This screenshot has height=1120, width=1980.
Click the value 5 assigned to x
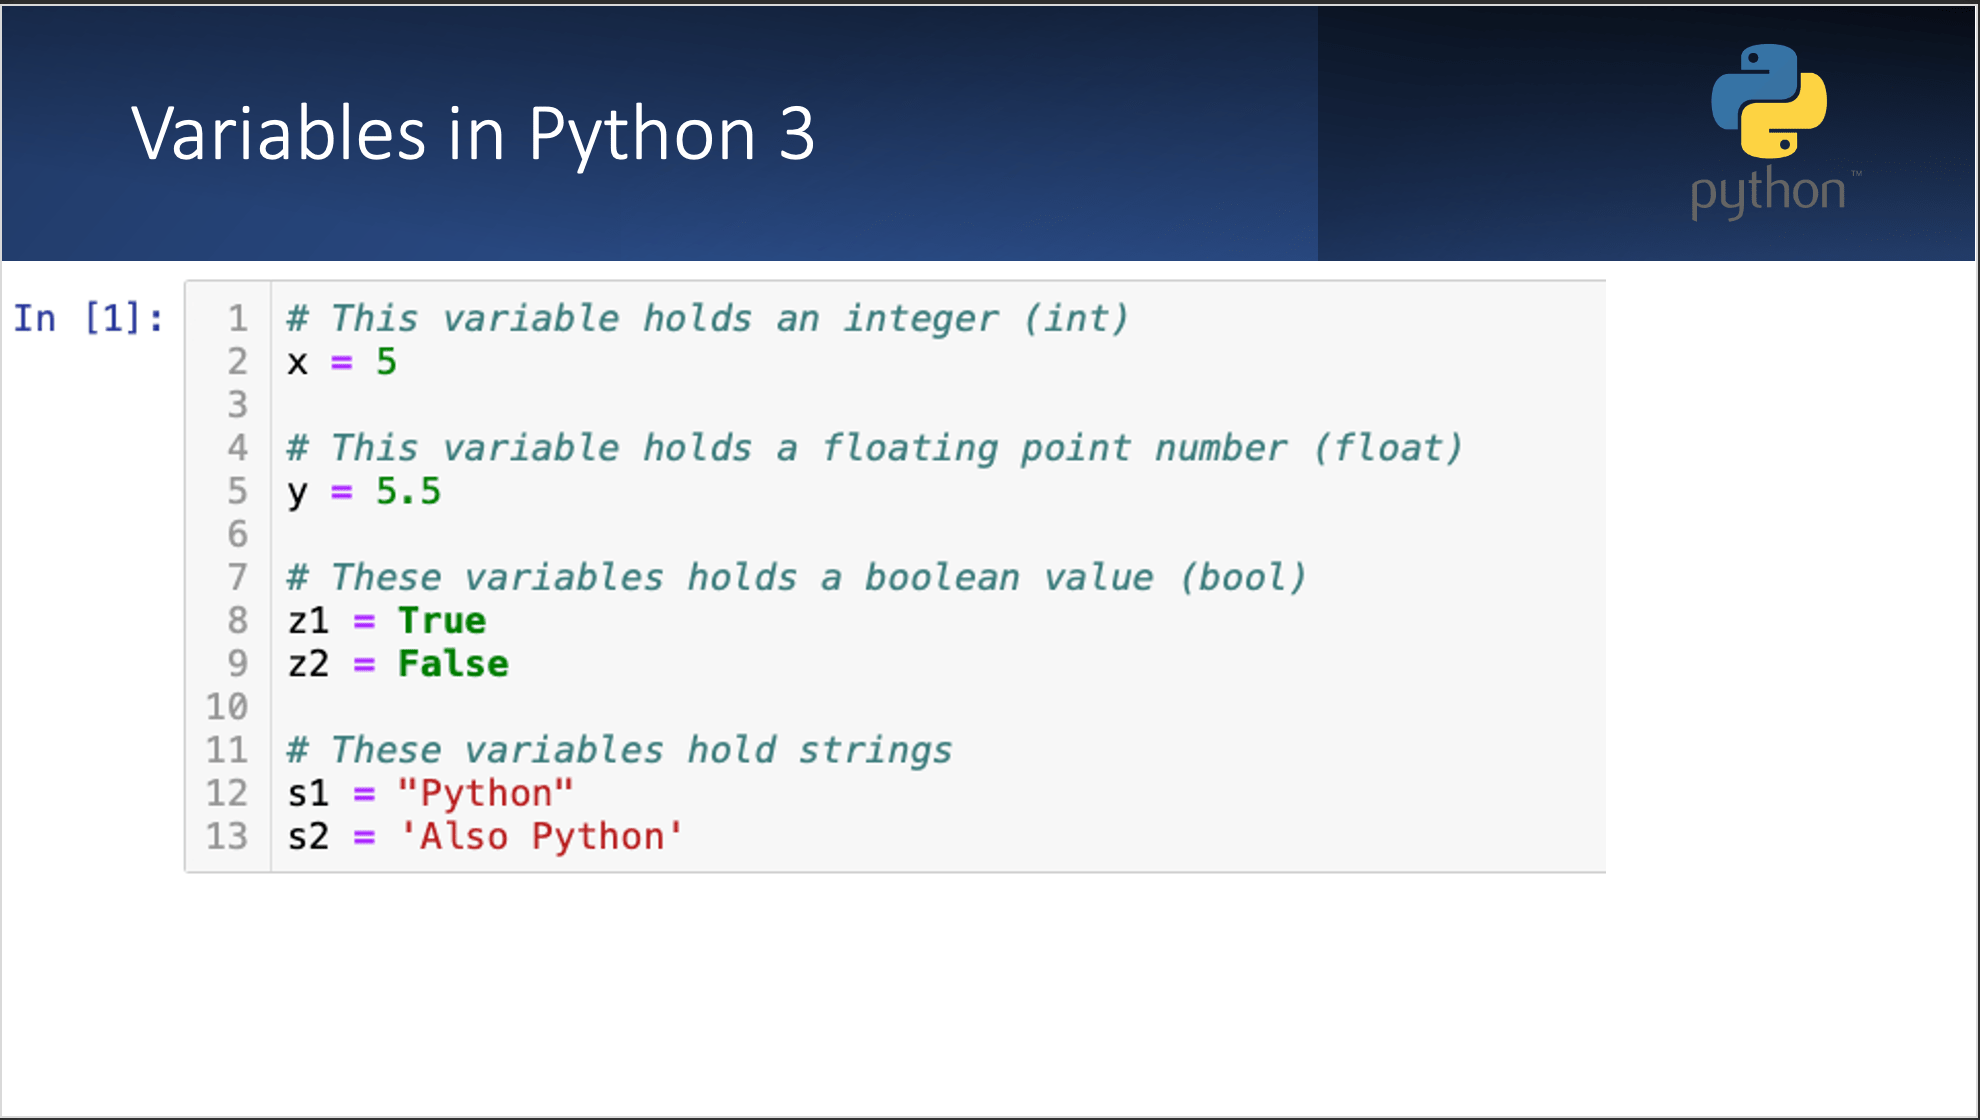pyautogui.click(x=386, y=361)
